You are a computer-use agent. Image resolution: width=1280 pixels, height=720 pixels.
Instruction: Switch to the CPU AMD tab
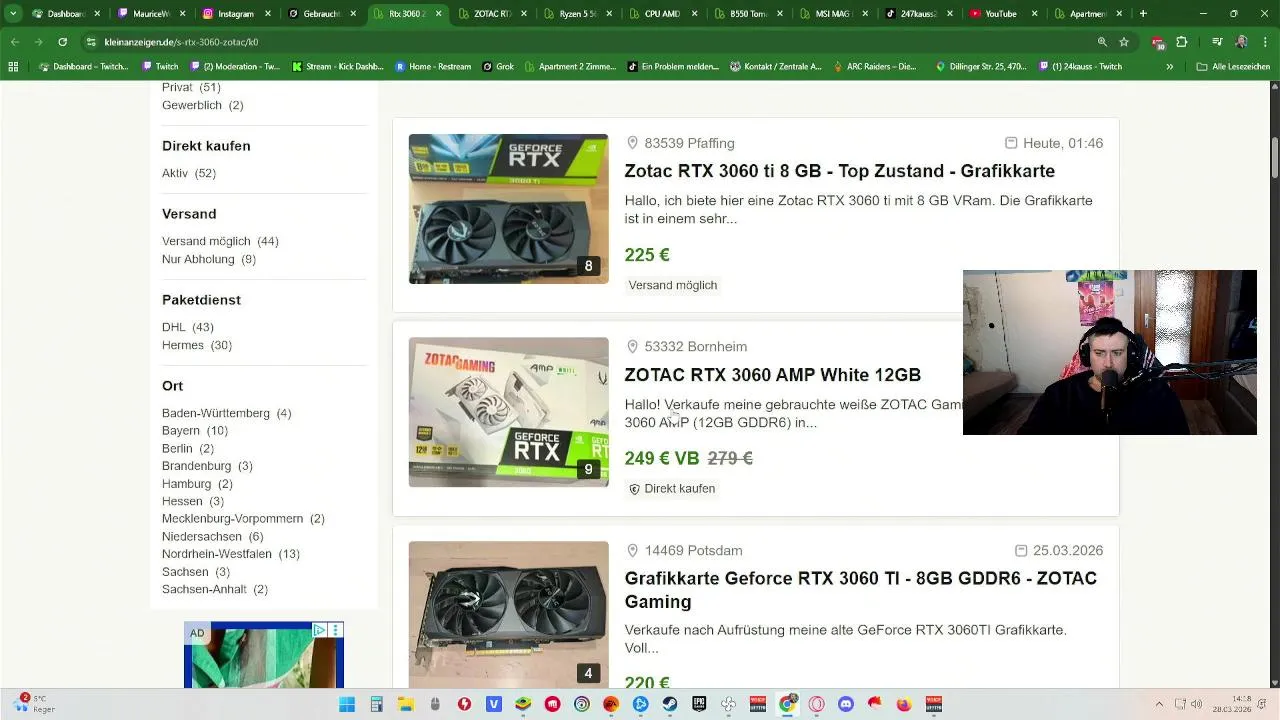pyautogui.click(x=662, y=14)
